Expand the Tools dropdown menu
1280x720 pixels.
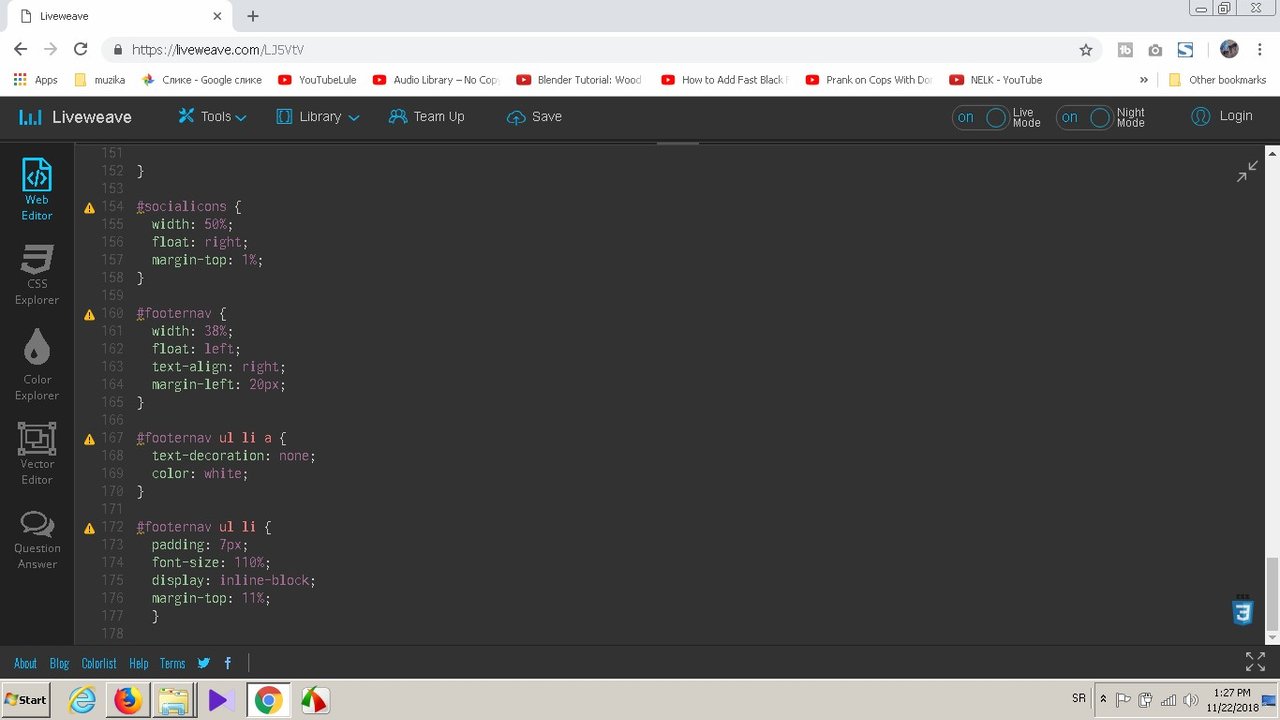[x=212, y=117]
